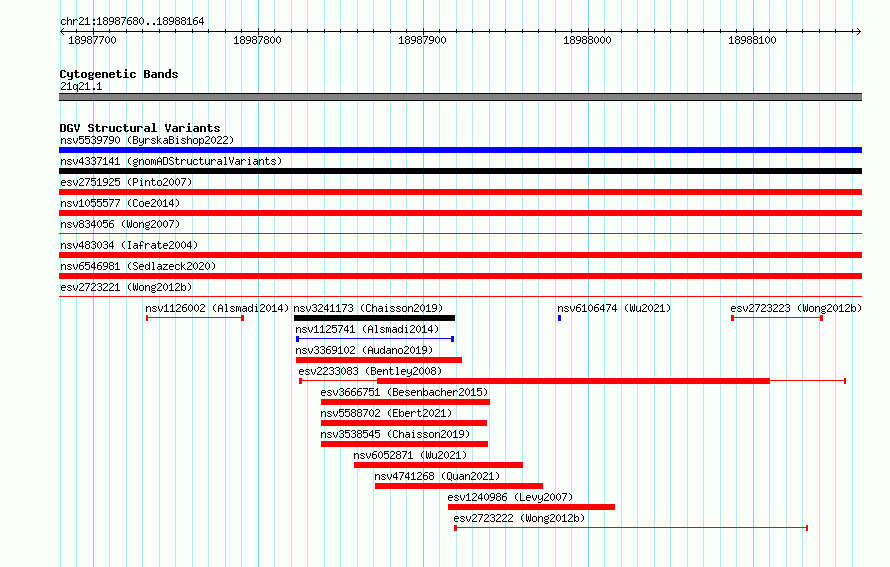
Task: Open nsv483034 (Iafrate2004) variant label
Action: click(x=129, y=245)
